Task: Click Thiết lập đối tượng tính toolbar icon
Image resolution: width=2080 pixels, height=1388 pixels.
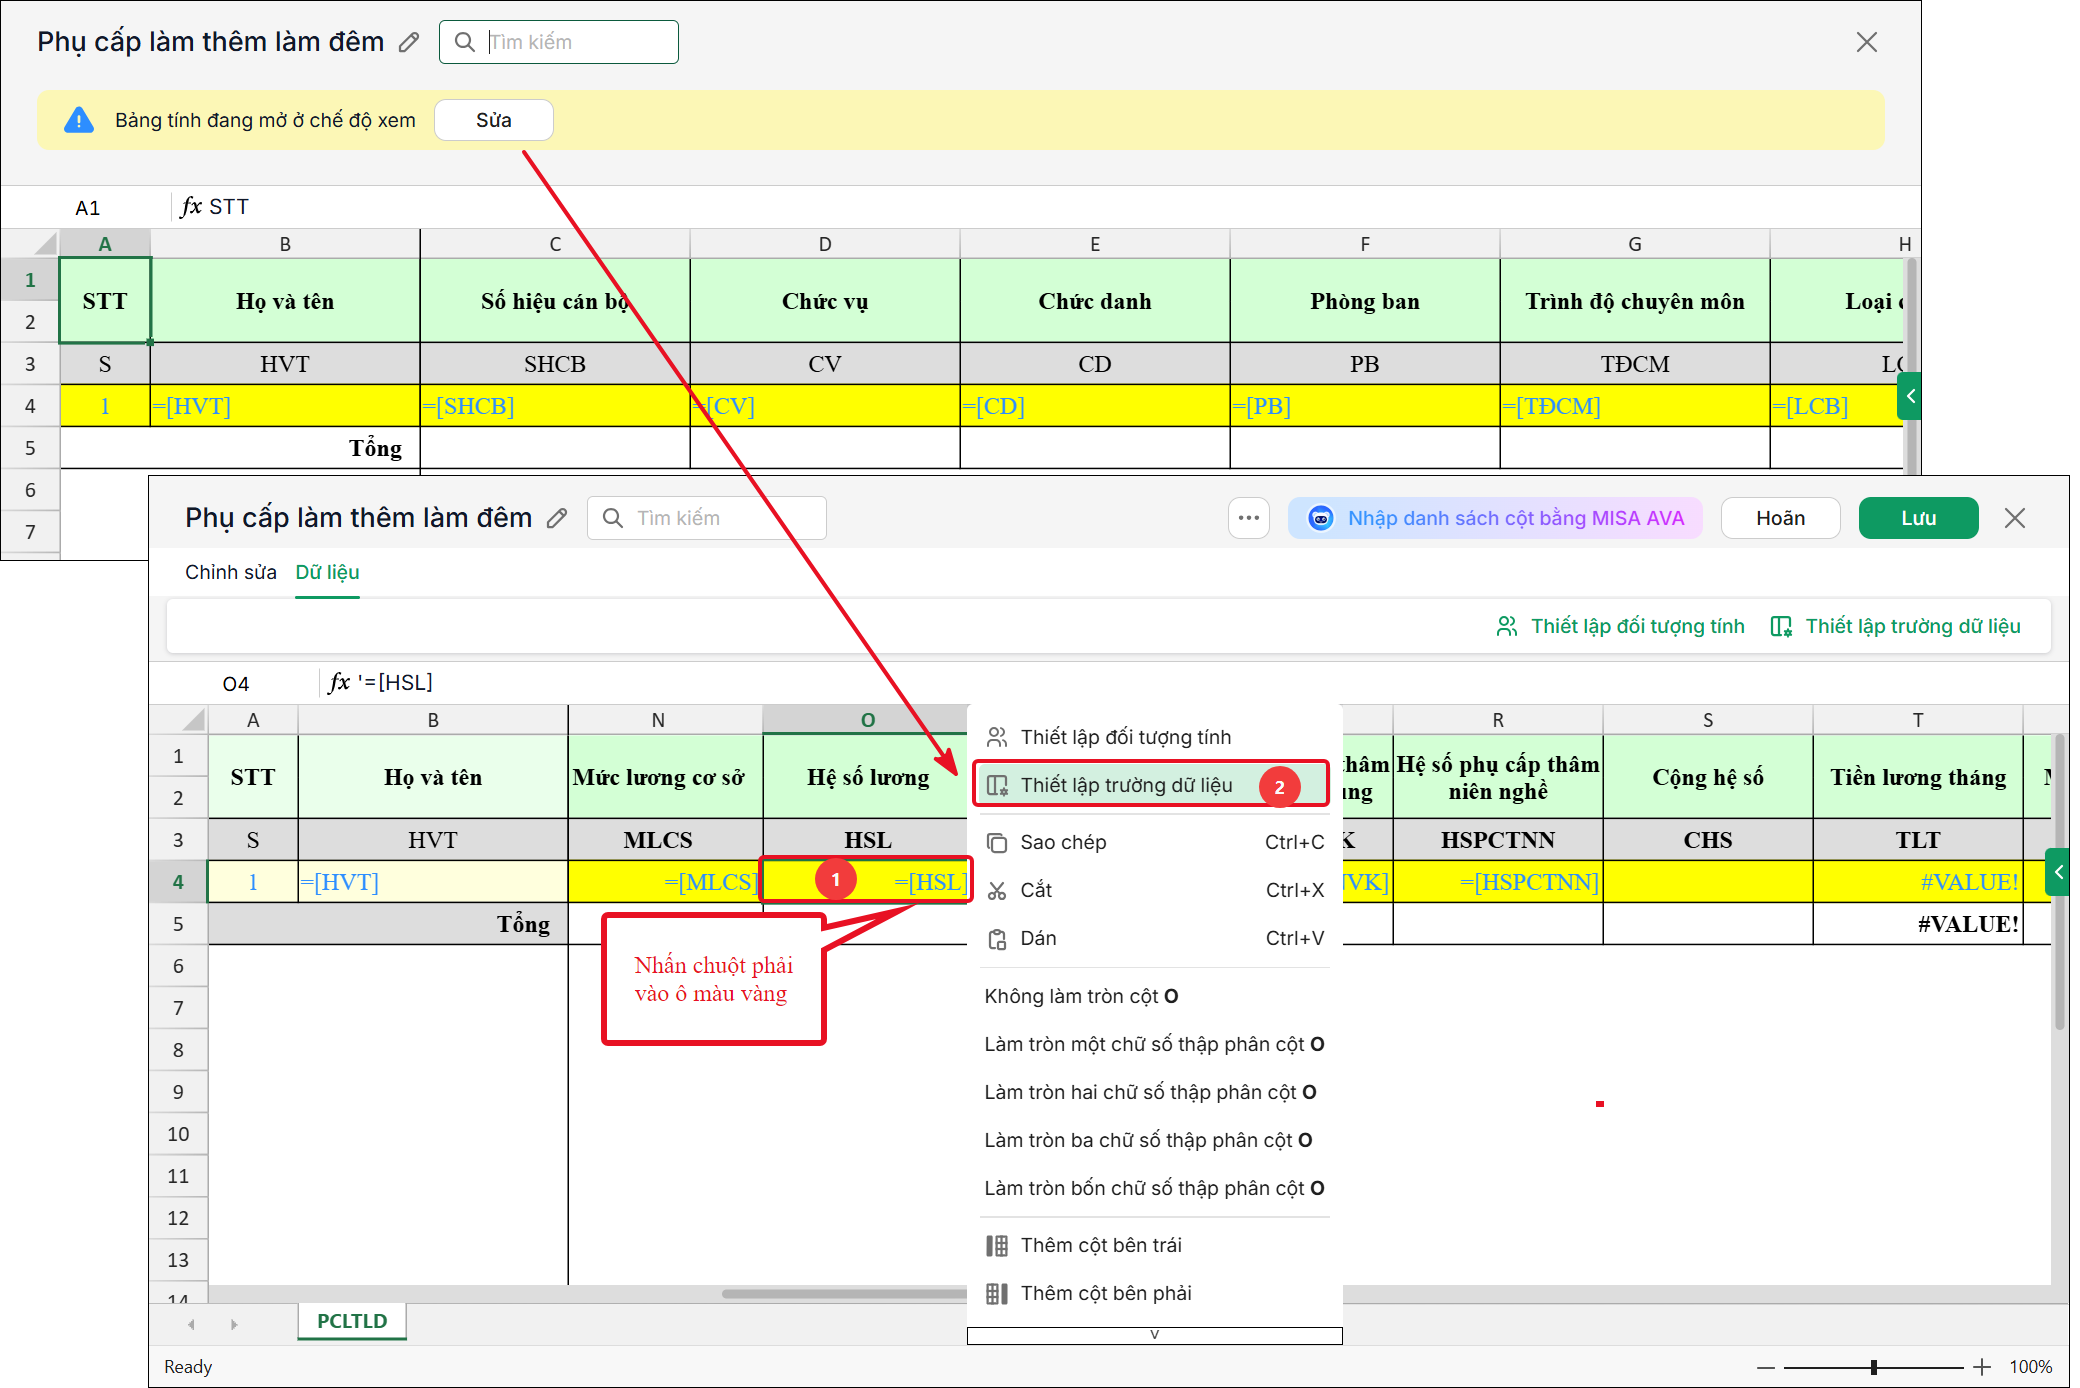Action: [x=1507, y=627]
